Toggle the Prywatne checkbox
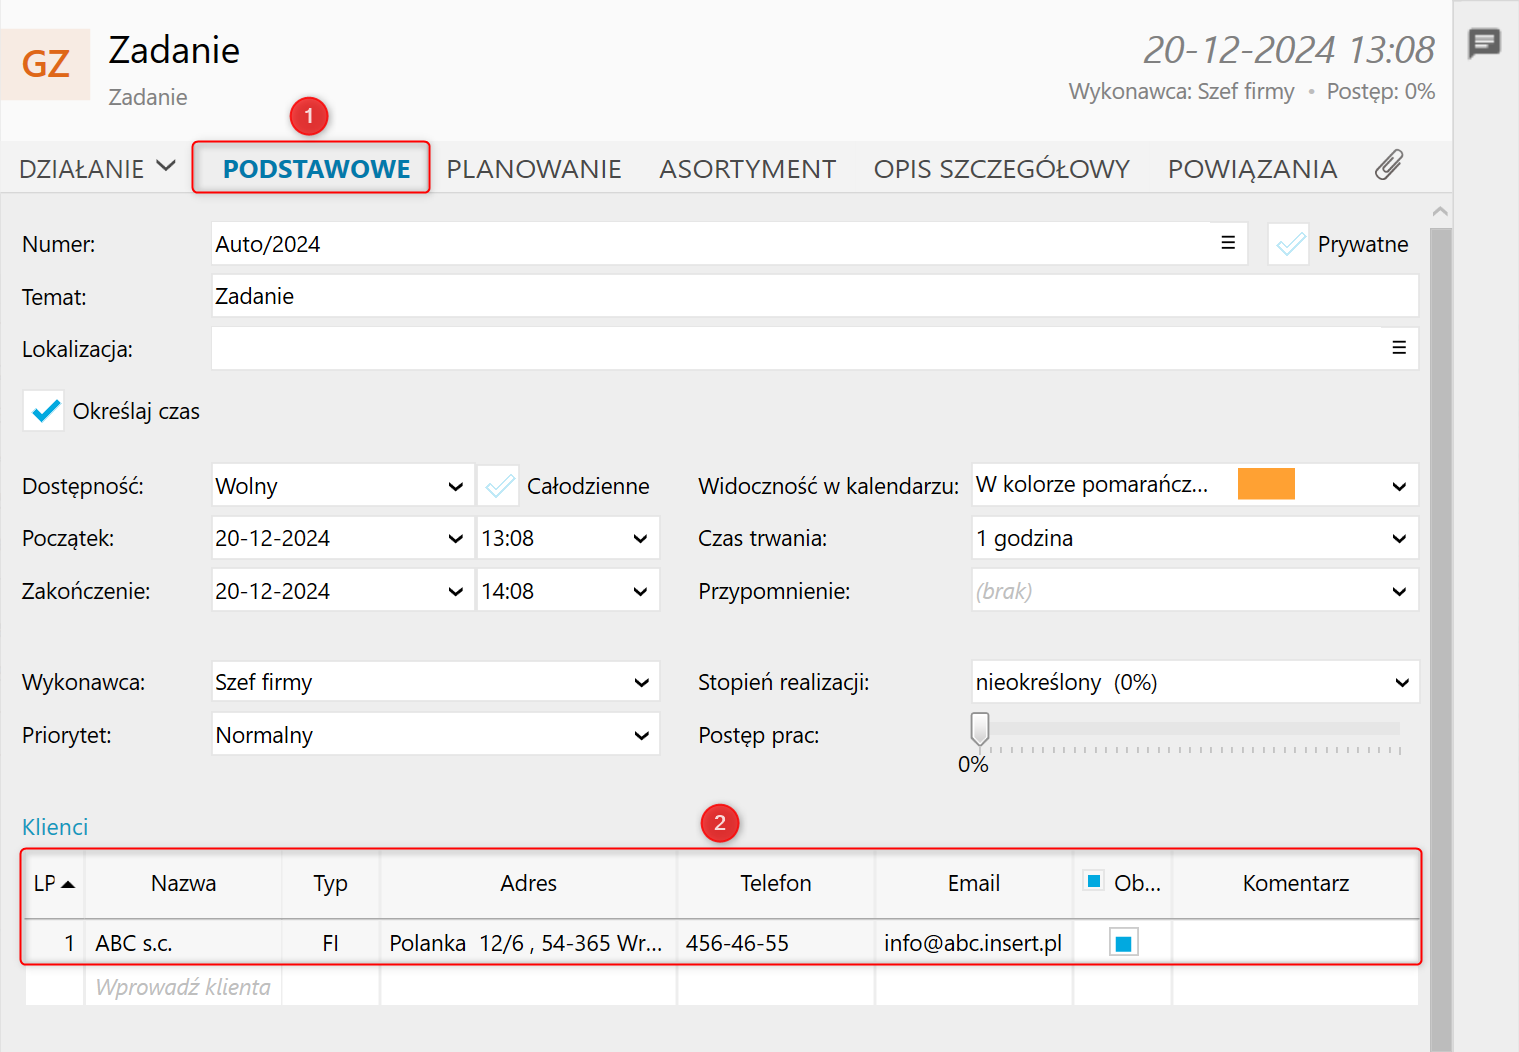 1290,244
